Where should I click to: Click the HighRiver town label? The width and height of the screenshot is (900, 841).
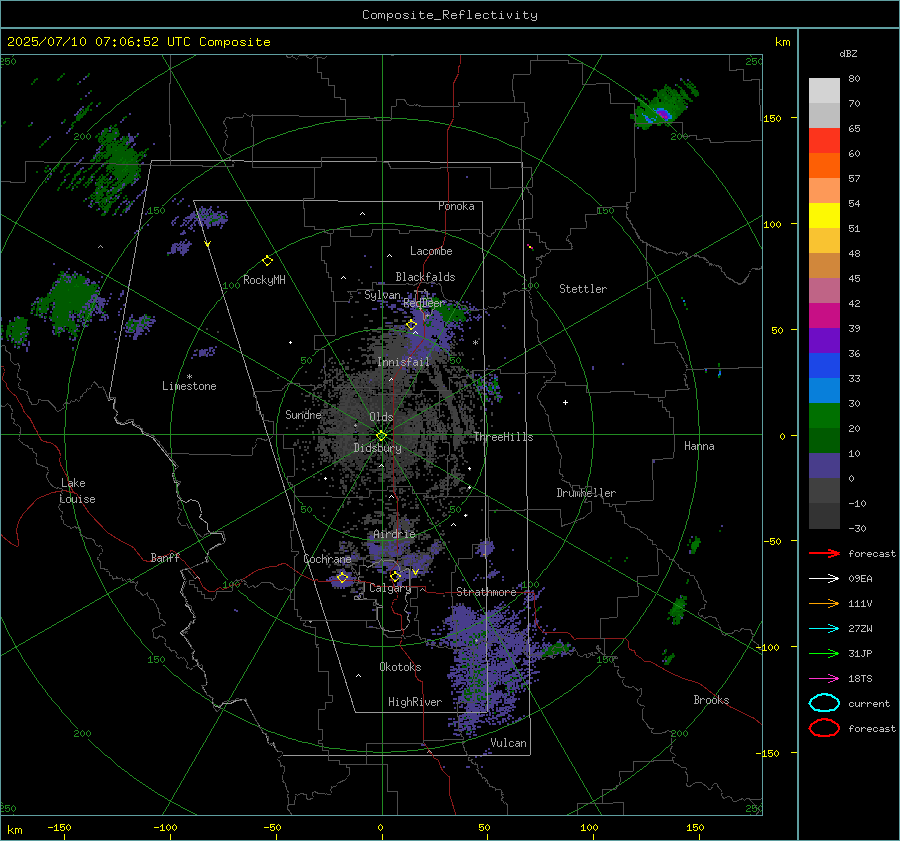(x=415, y=702)
